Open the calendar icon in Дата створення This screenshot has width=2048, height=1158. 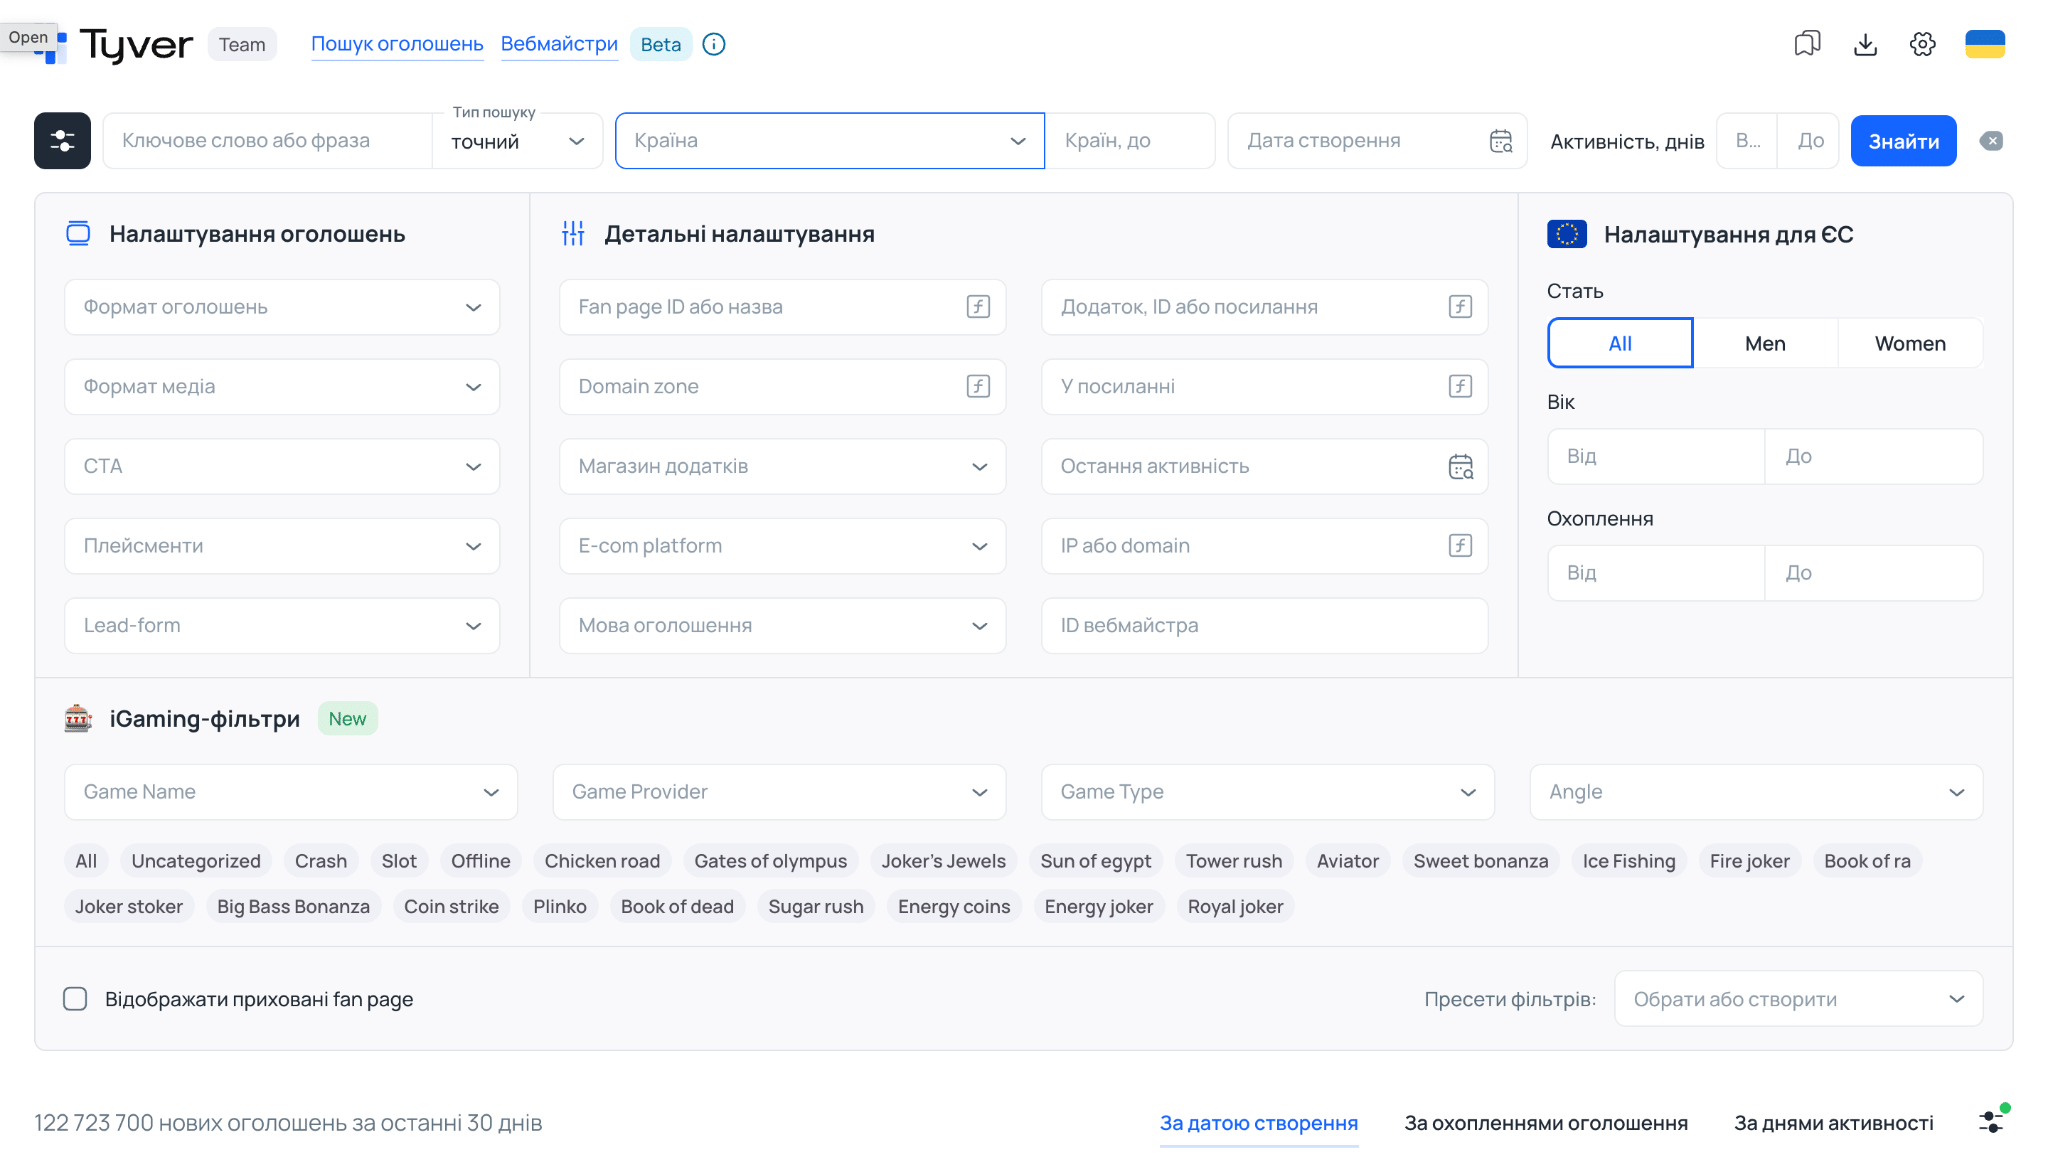(x=1501, y=141)
